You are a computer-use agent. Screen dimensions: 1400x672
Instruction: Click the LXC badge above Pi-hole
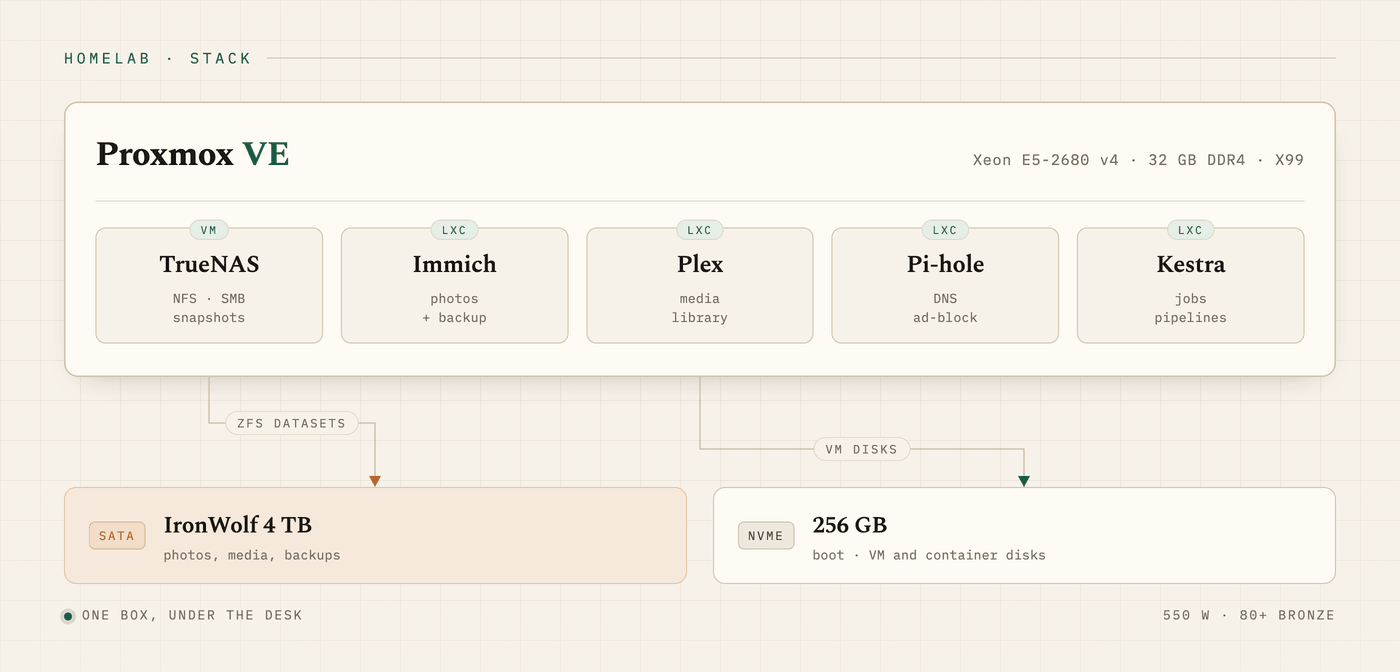pyautogui.click(x=945, y=230)
